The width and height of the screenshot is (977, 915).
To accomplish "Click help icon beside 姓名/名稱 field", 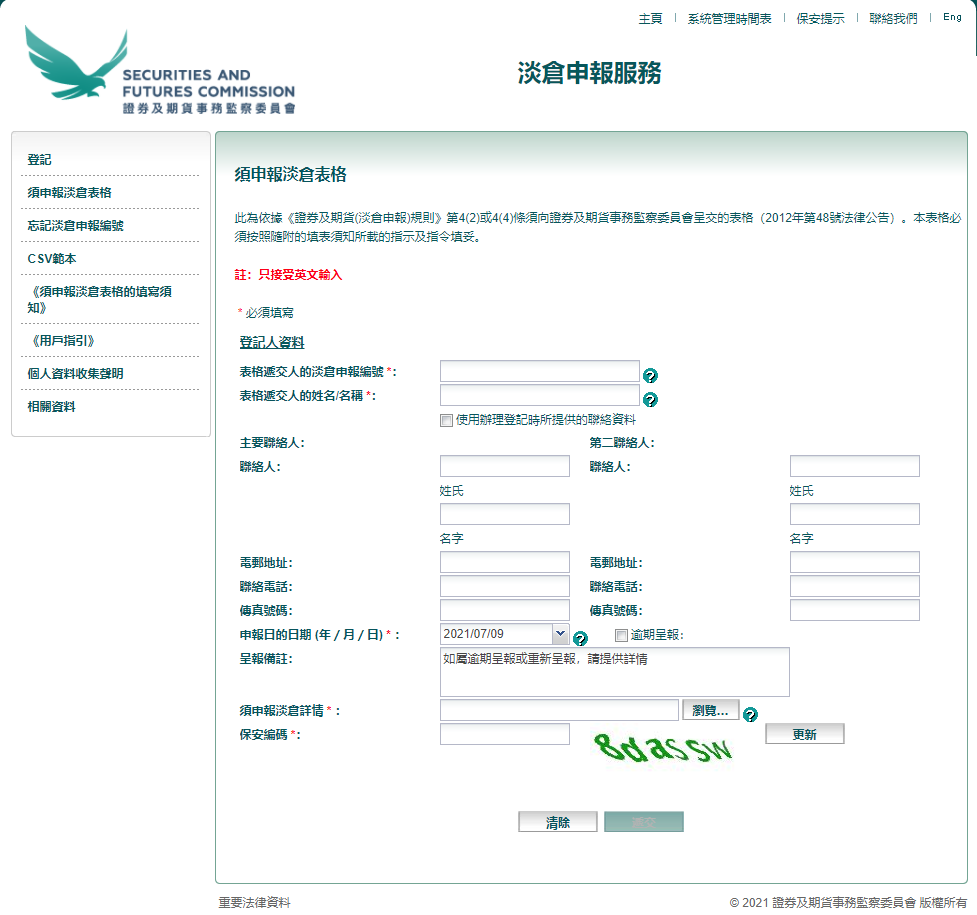I will click(x=650, y=400).
